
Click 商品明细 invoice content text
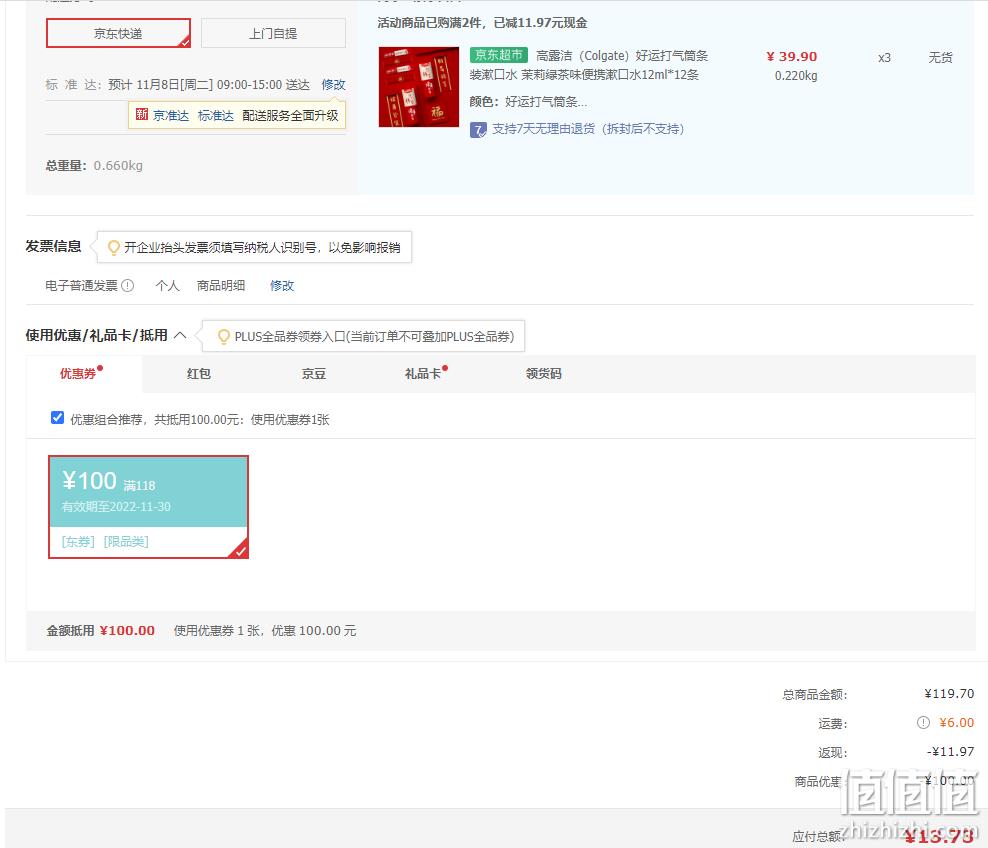pyautogui.click(x=221, y=285)
